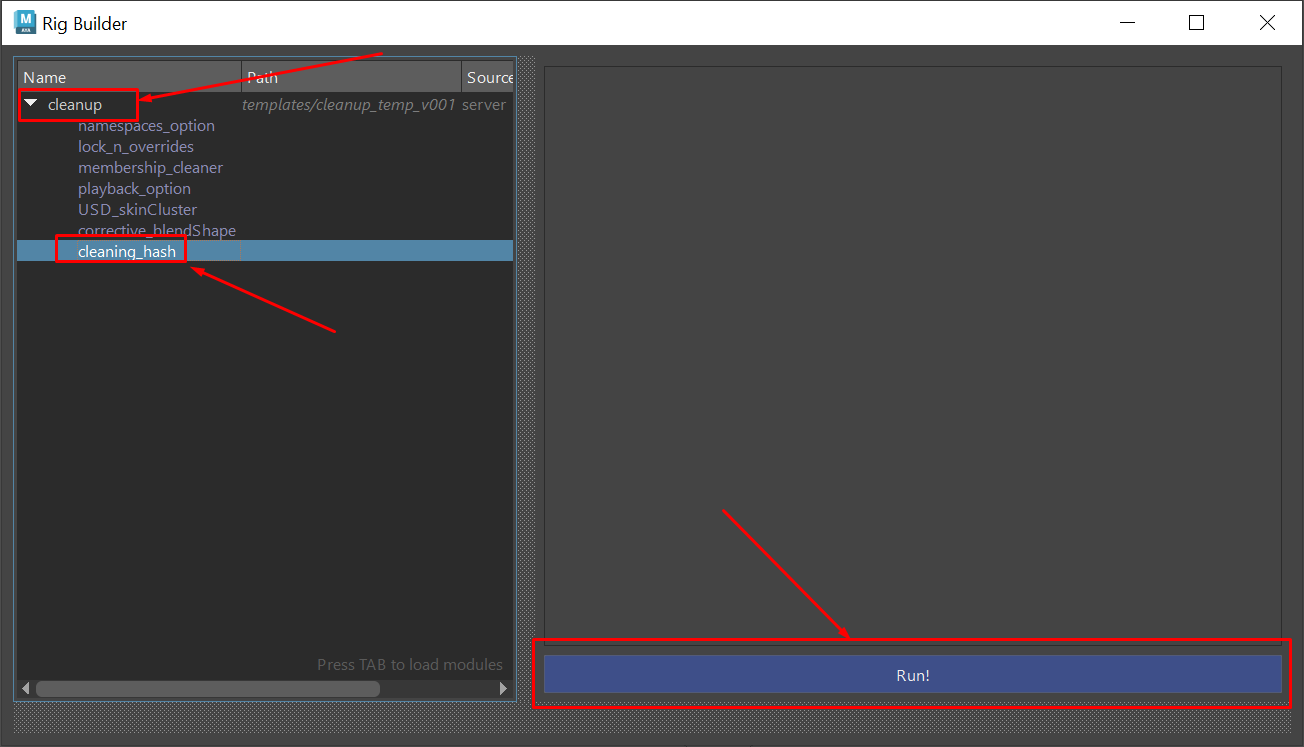1304x747 pixels.
Task: Collapse the cleanup tree node
Action: tap(31, 104)
